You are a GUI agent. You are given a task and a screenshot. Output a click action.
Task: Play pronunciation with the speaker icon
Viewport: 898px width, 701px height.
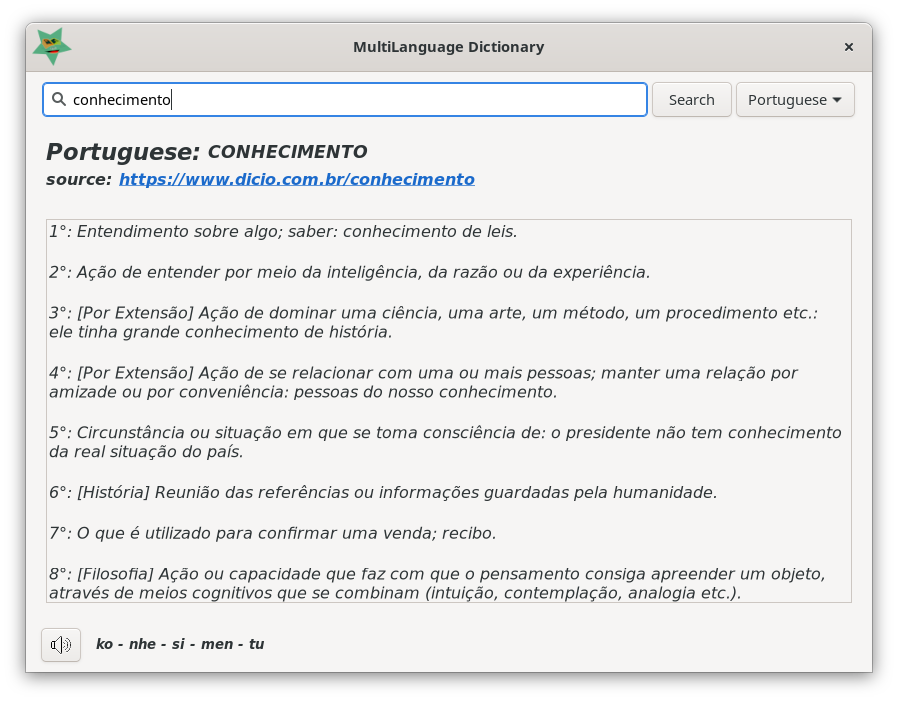click(x=61, y=645)
